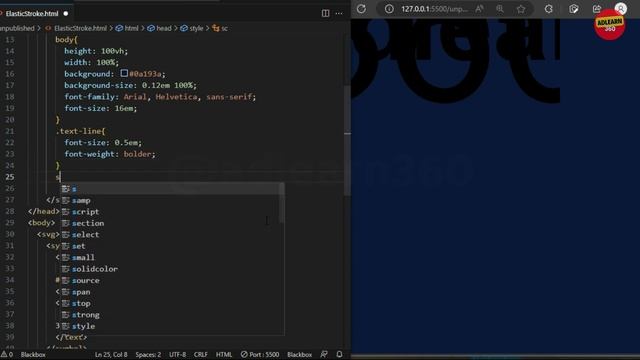Click the 'font-weight: bolder;' code line
This screenshot has width=640, height=360.
(110, 154)
